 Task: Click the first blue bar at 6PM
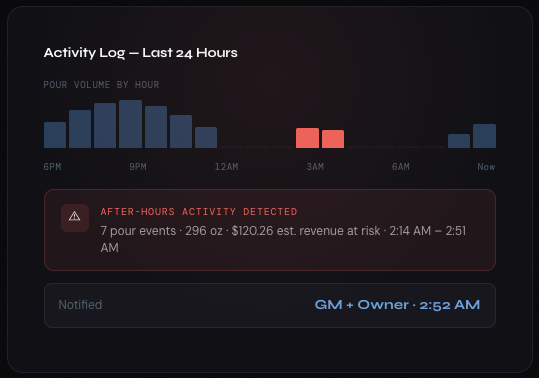pos(55,135)
